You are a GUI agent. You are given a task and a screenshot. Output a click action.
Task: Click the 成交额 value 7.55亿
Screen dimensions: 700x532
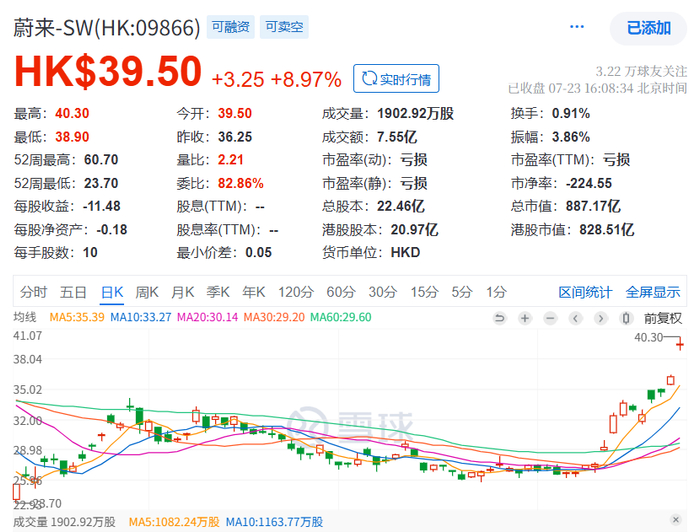(x=397, y=137)
